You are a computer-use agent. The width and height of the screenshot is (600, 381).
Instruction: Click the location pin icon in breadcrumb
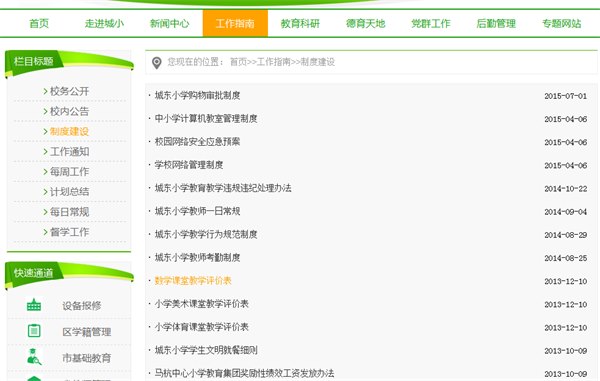point(157,63)
